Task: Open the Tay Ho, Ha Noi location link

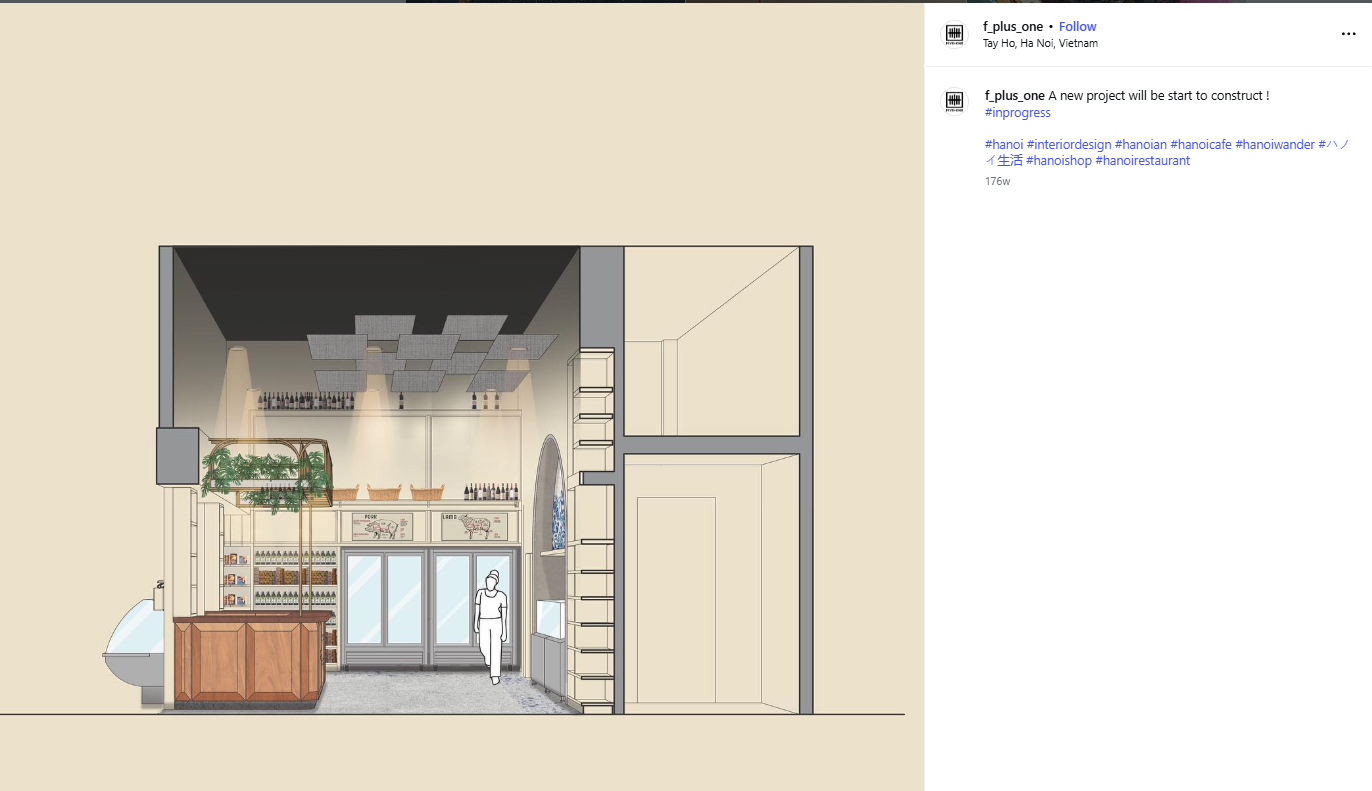Action: point(1040,44)
